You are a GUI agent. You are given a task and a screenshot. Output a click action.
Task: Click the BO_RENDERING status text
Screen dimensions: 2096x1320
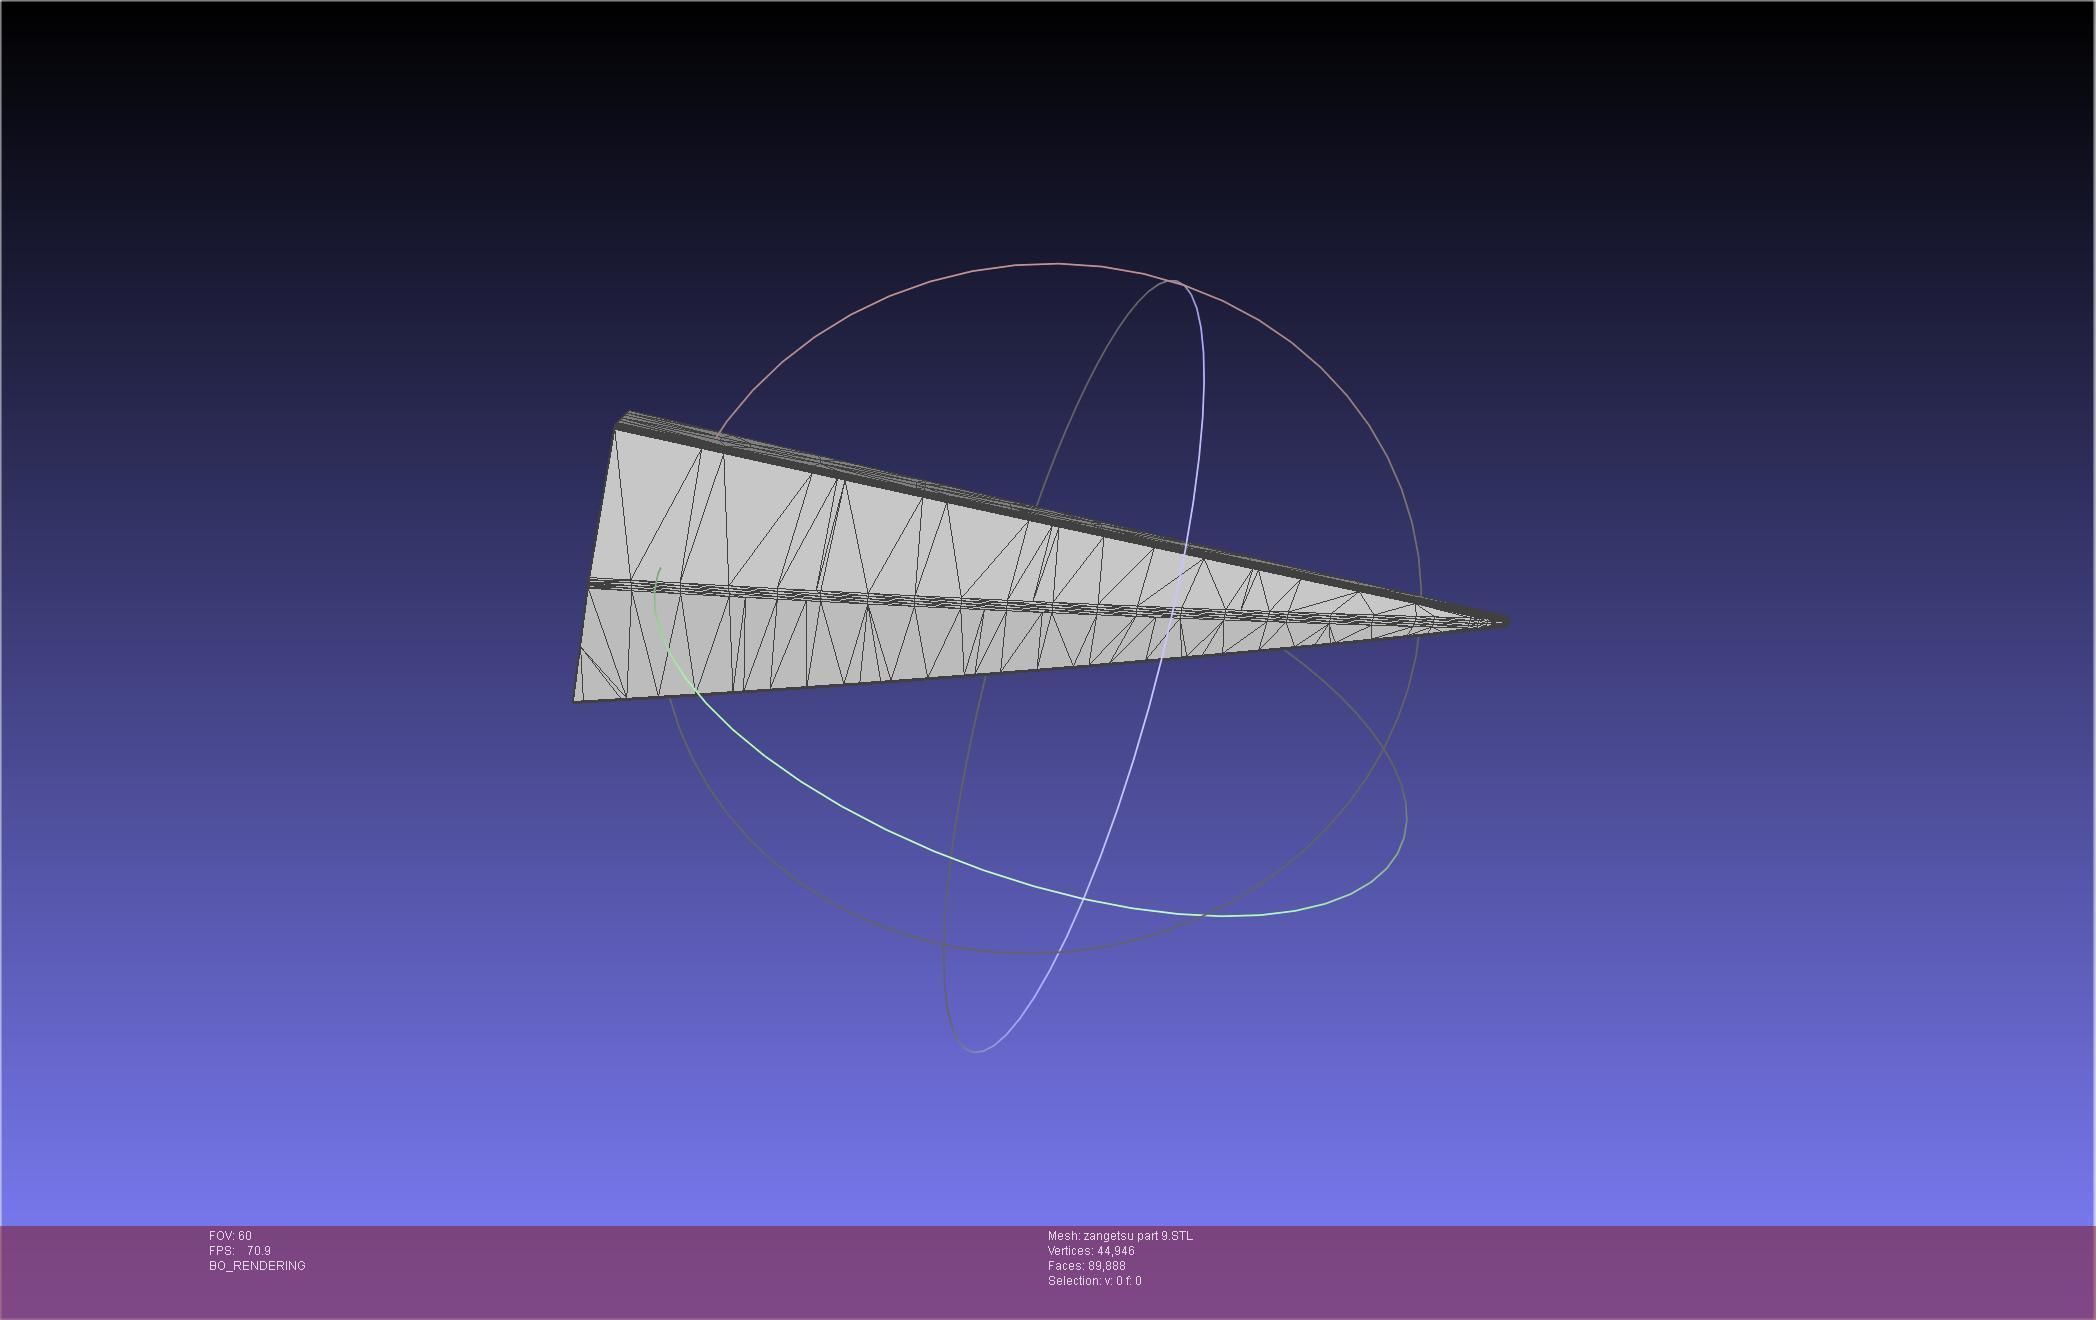257,1266
